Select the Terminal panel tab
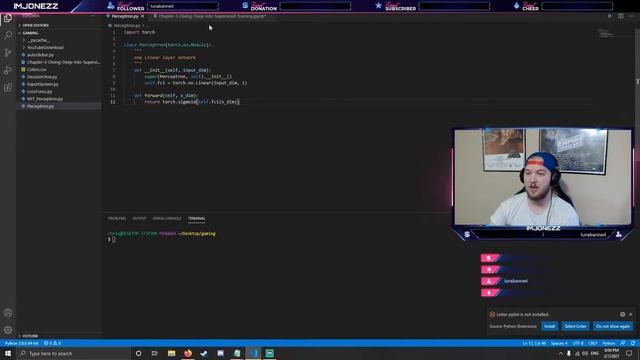This screenshot has height=360, width=640. 196,218
